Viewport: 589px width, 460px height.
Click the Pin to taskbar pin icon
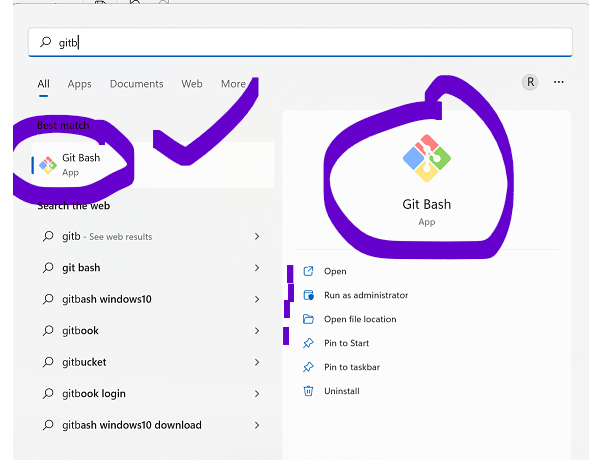[308, 367]
